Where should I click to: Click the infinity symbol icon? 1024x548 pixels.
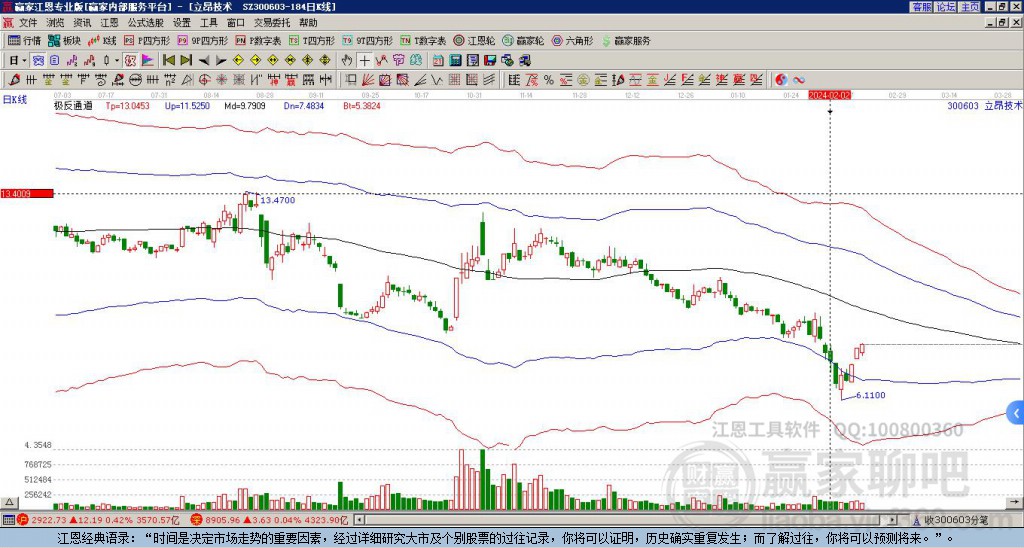(799, 80)
